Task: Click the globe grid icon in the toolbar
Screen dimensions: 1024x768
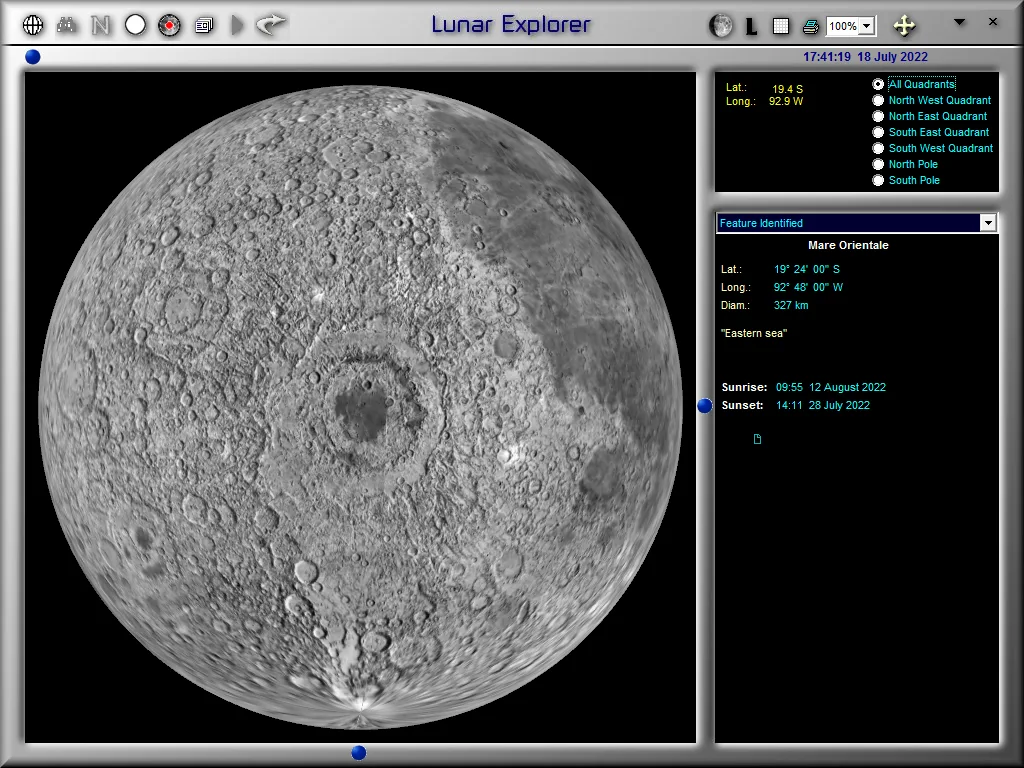Action: pyautogui.click(x=33, y=25)
